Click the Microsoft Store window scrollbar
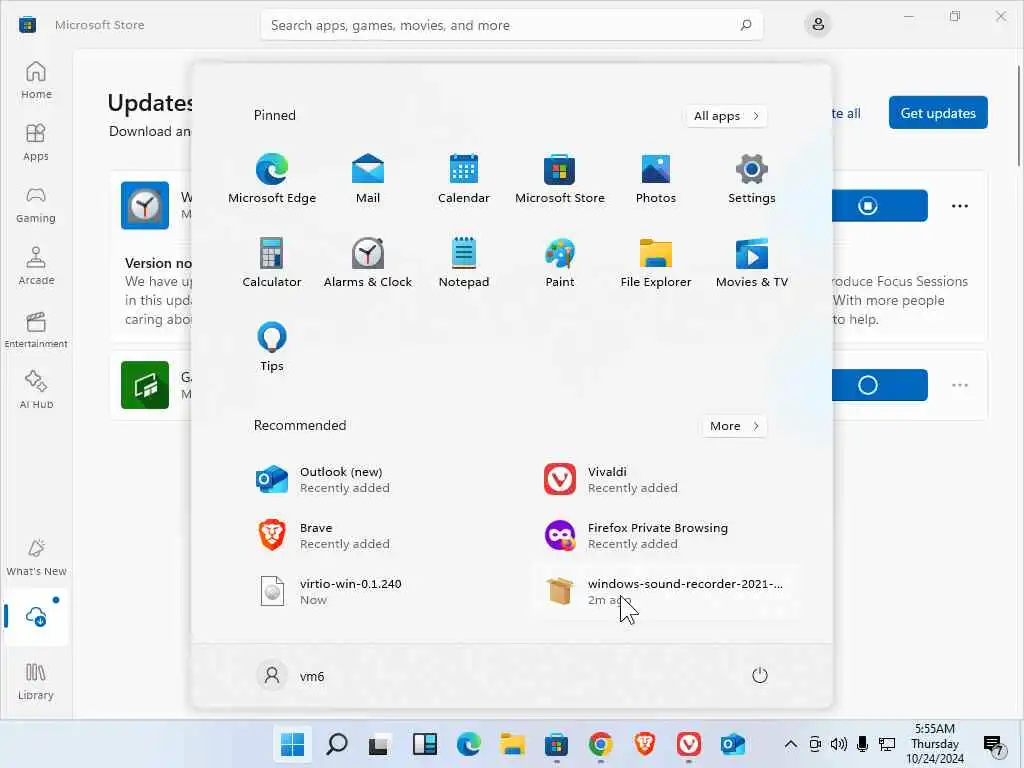Image resolution: width=1024 pixels, height=768 pixels. pyautogui.click(x=1019, y=116)
